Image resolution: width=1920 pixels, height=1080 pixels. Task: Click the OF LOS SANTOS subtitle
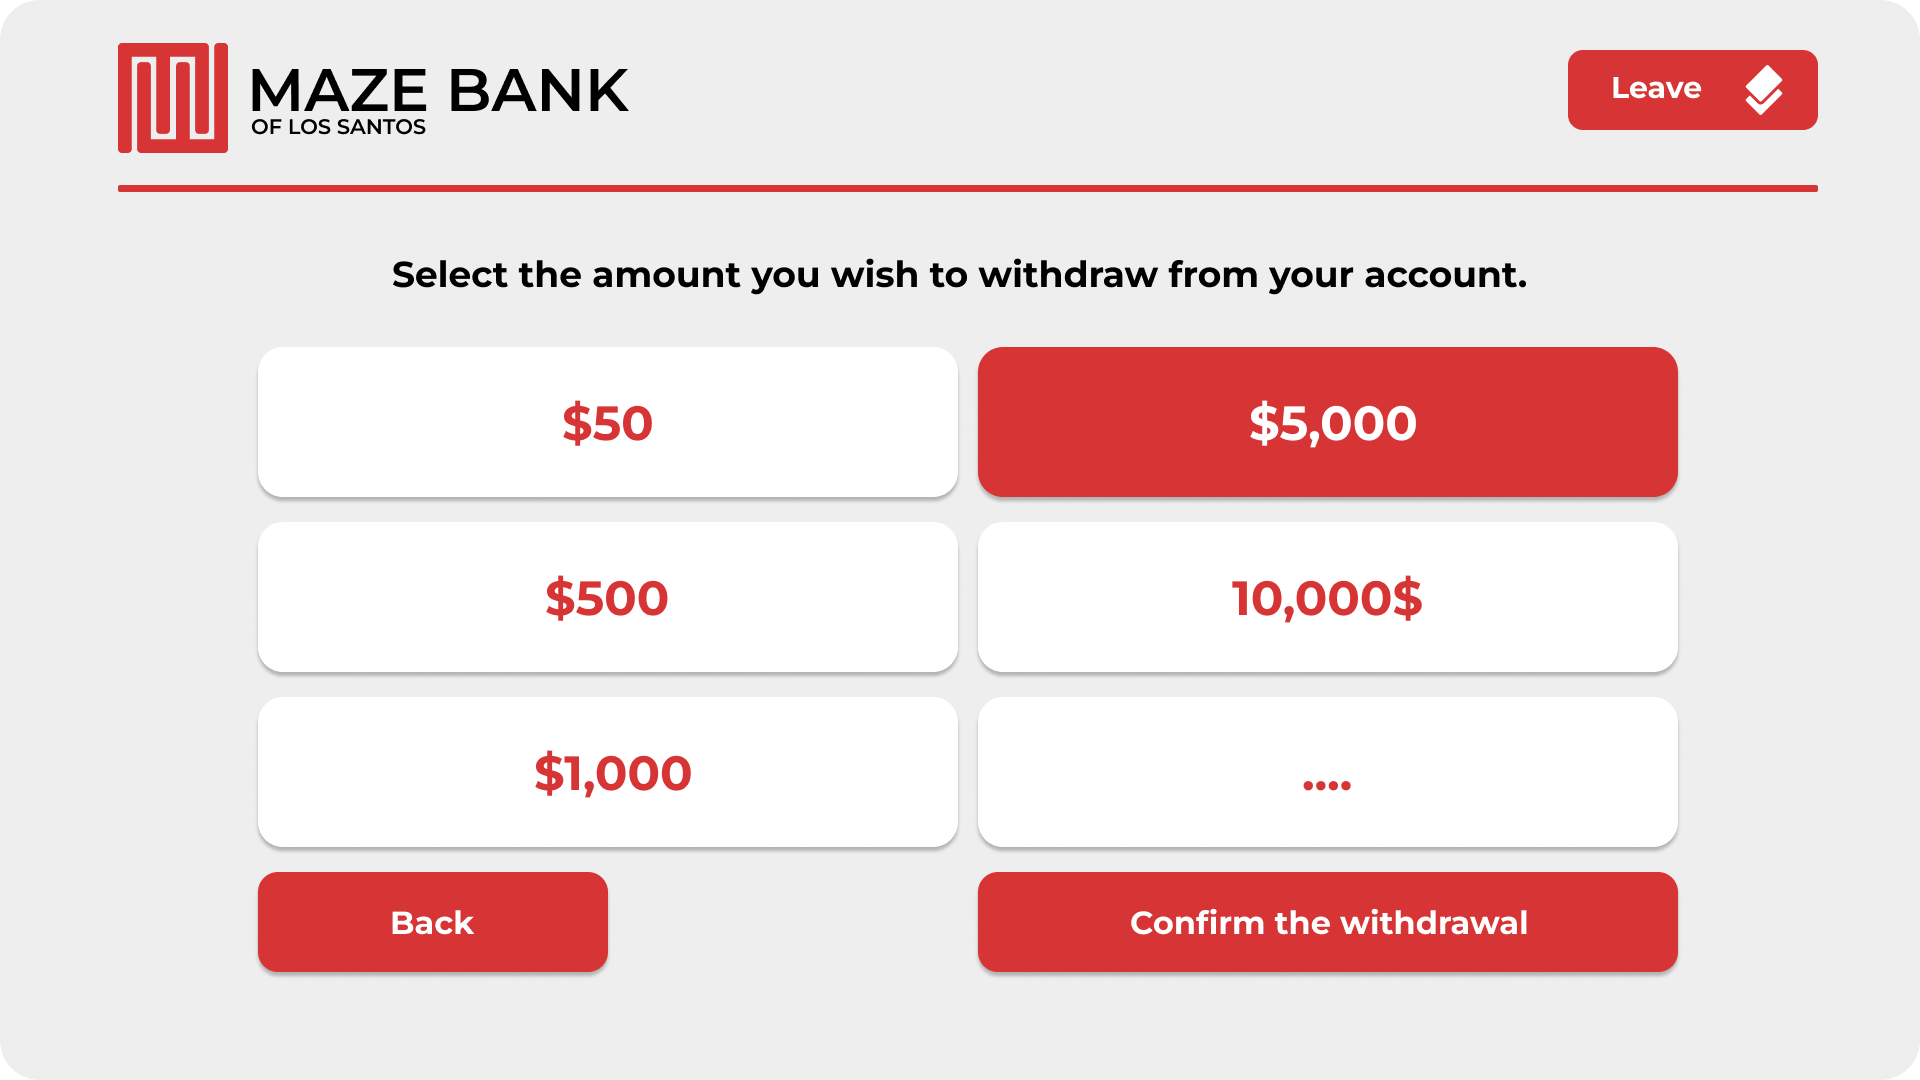tap(338, 127)
